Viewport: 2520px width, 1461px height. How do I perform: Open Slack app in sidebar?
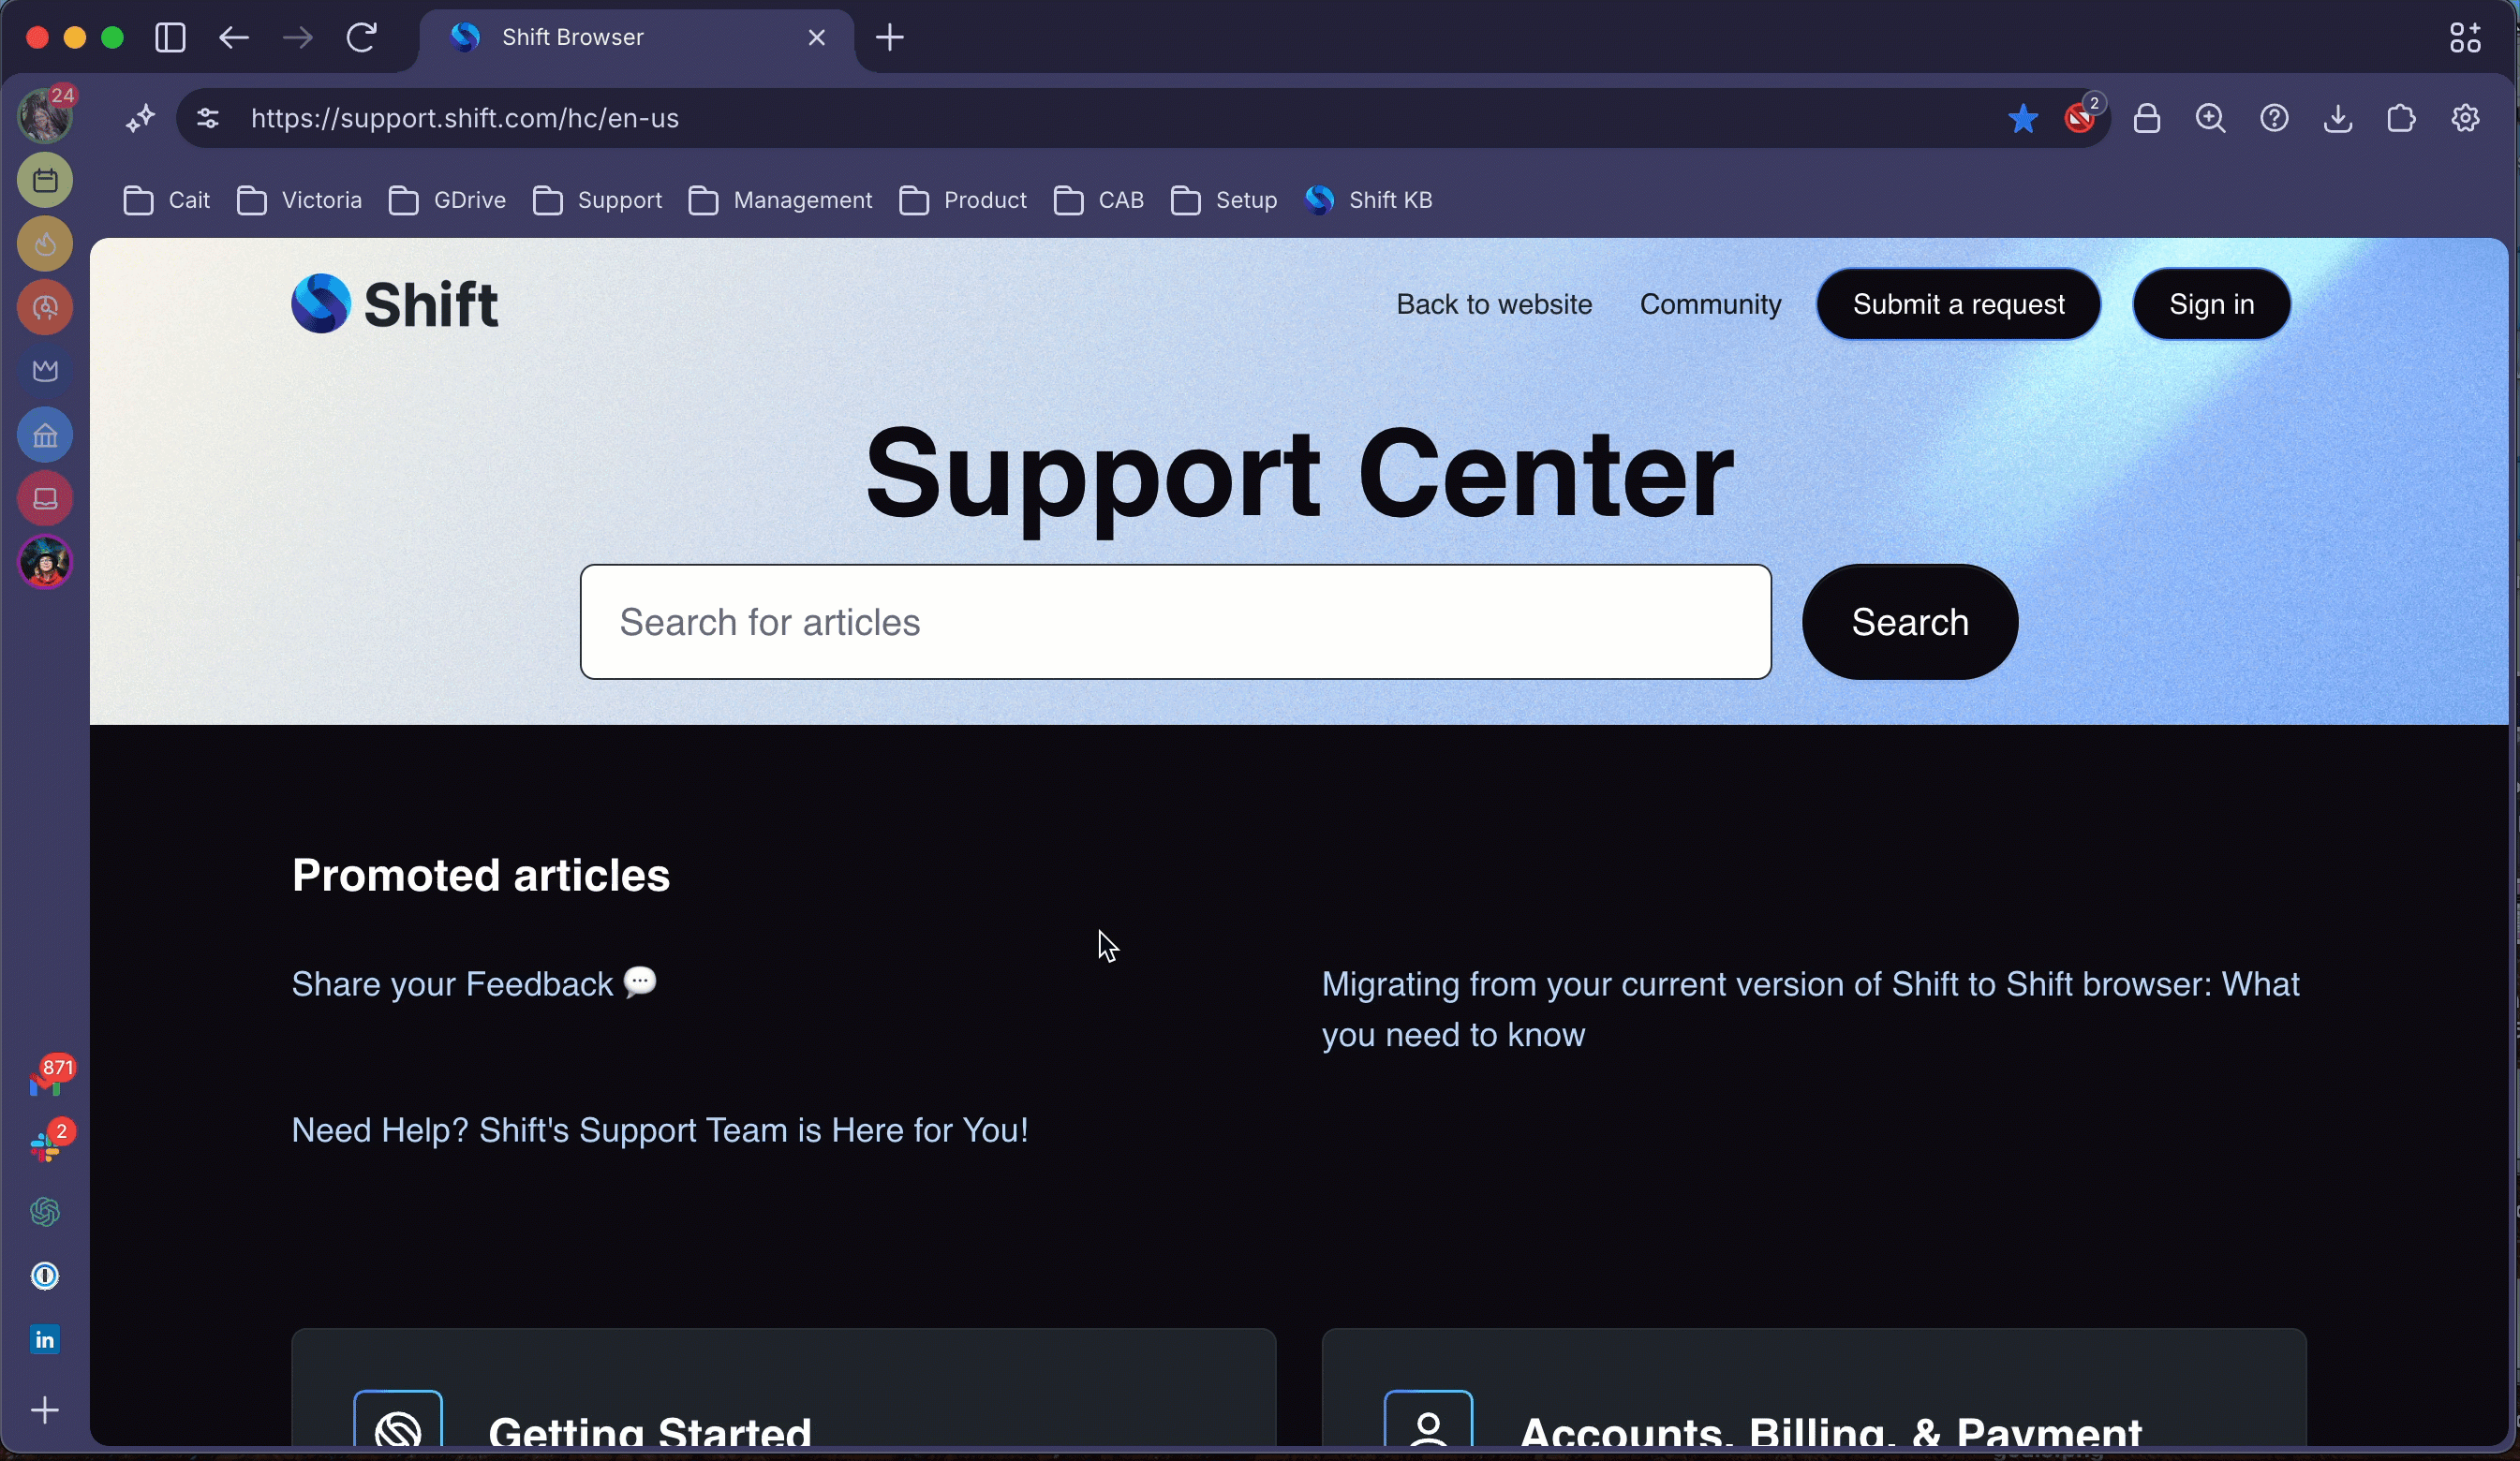click(47, 1144)
